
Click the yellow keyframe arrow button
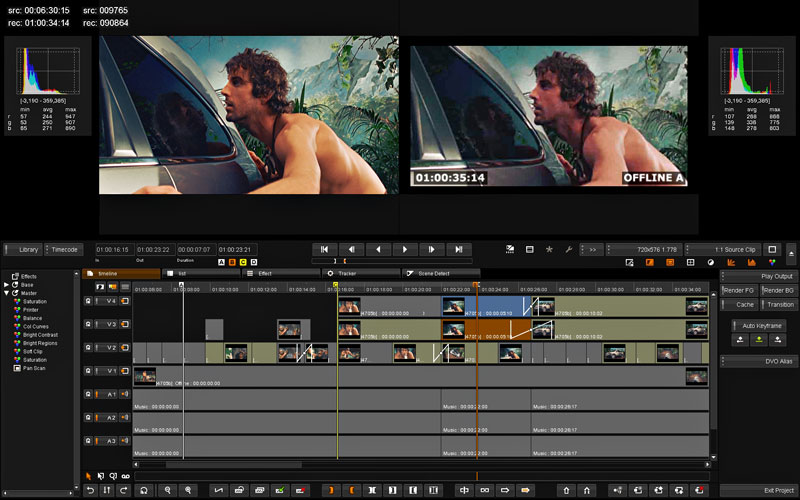tap(757, 340)
